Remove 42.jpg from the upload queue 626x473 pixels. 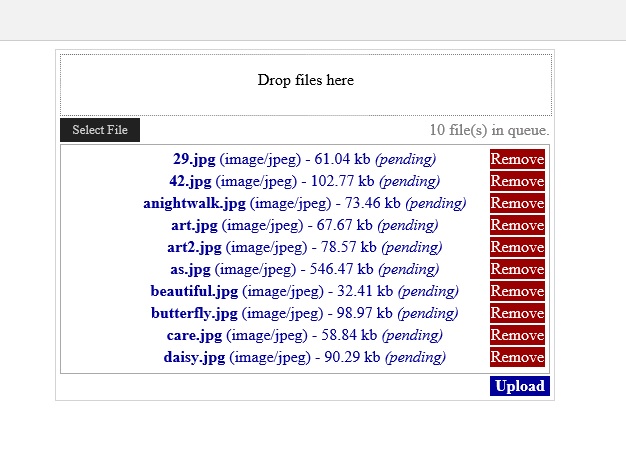click(x=517, y=181)
